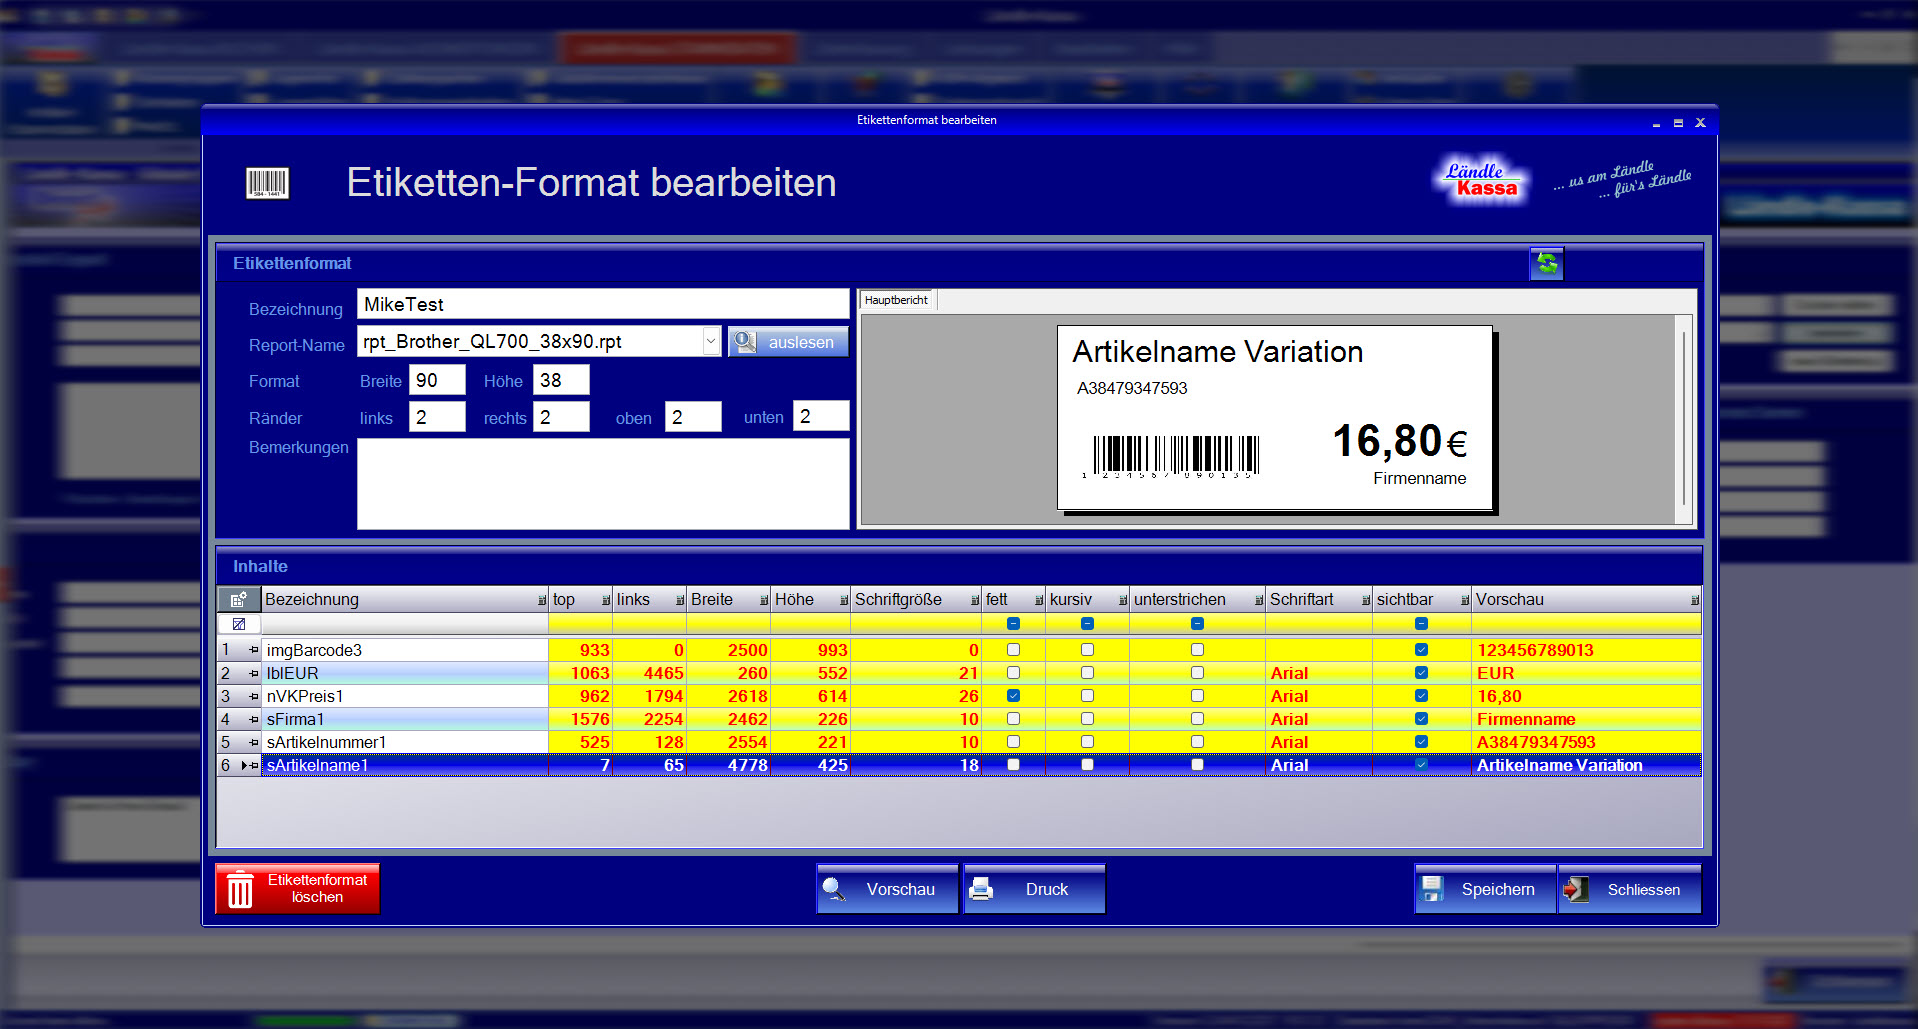This screenshot has height=1029, width=1918.
Task: Save with the Speichern button
Action: tap(1485, 889)
